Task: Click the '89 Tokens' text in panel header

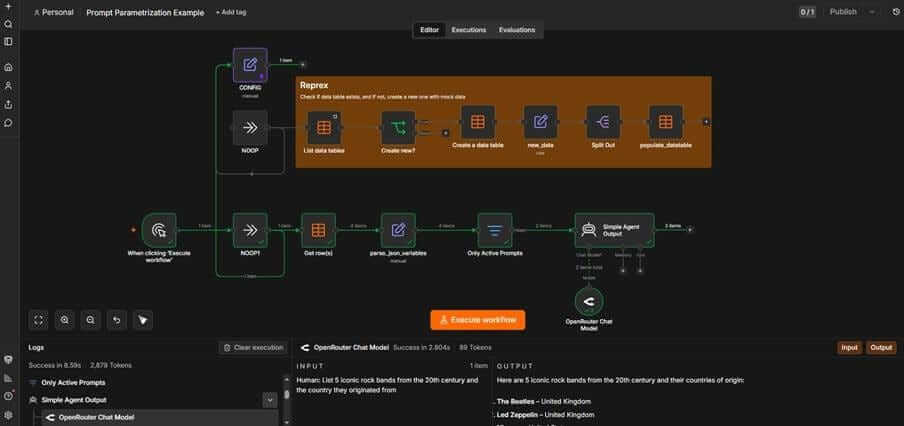Action: coord(476,348)
